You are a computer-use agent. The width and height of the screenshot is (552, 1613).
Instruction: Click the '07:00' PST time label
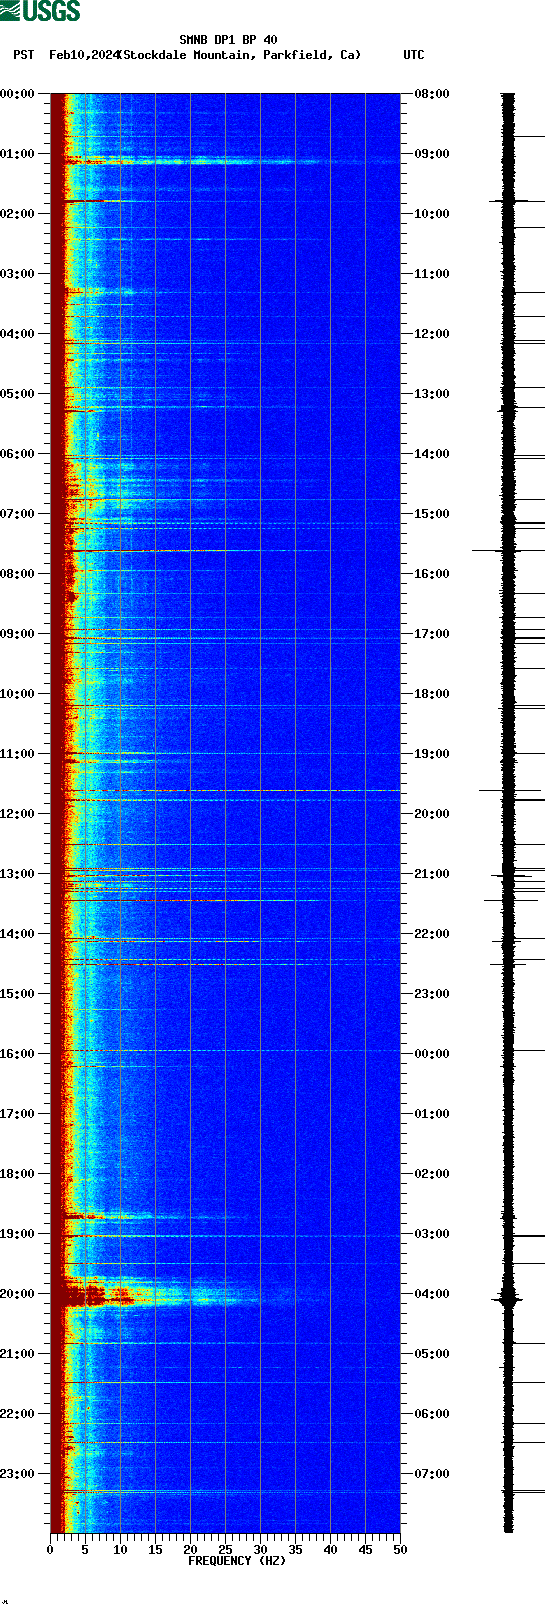(17, 514)
